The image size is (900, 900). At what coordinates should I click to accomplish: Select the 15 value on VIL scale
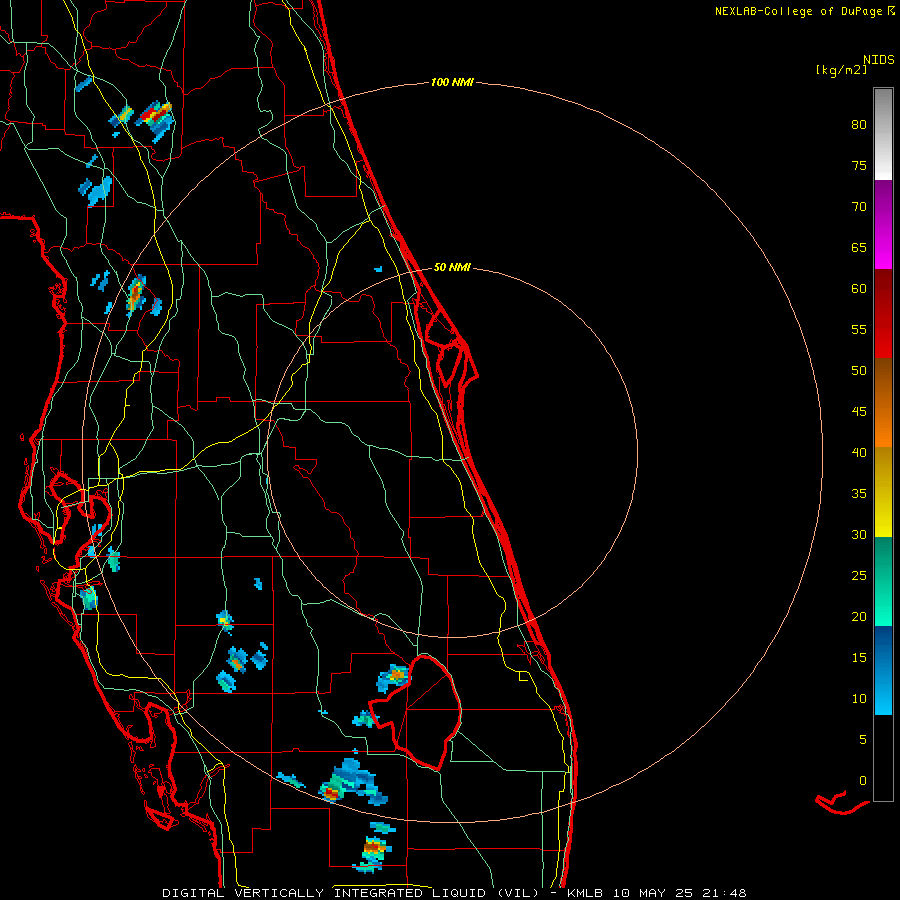tap(859, 658)
